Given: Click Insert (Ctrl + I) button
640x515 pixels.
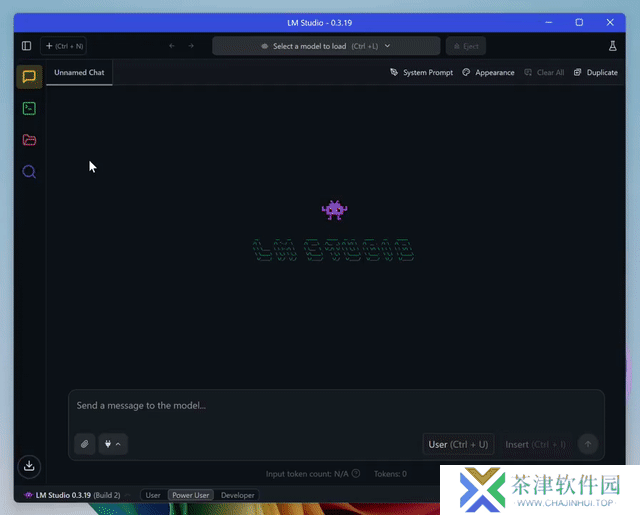Looking at the screenshot, I should point(535,444).
